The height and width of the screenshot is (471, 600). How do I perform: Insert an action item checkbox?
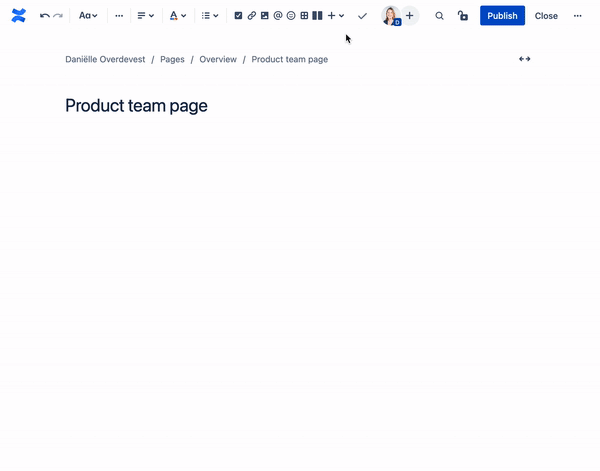point(238,16)
